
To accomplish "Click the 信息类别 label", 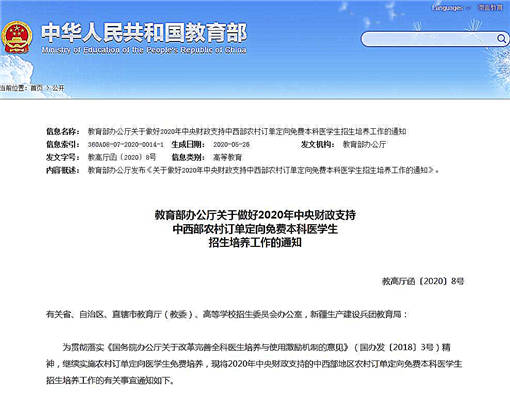I will pyautogui.click(x=188, y=157).
